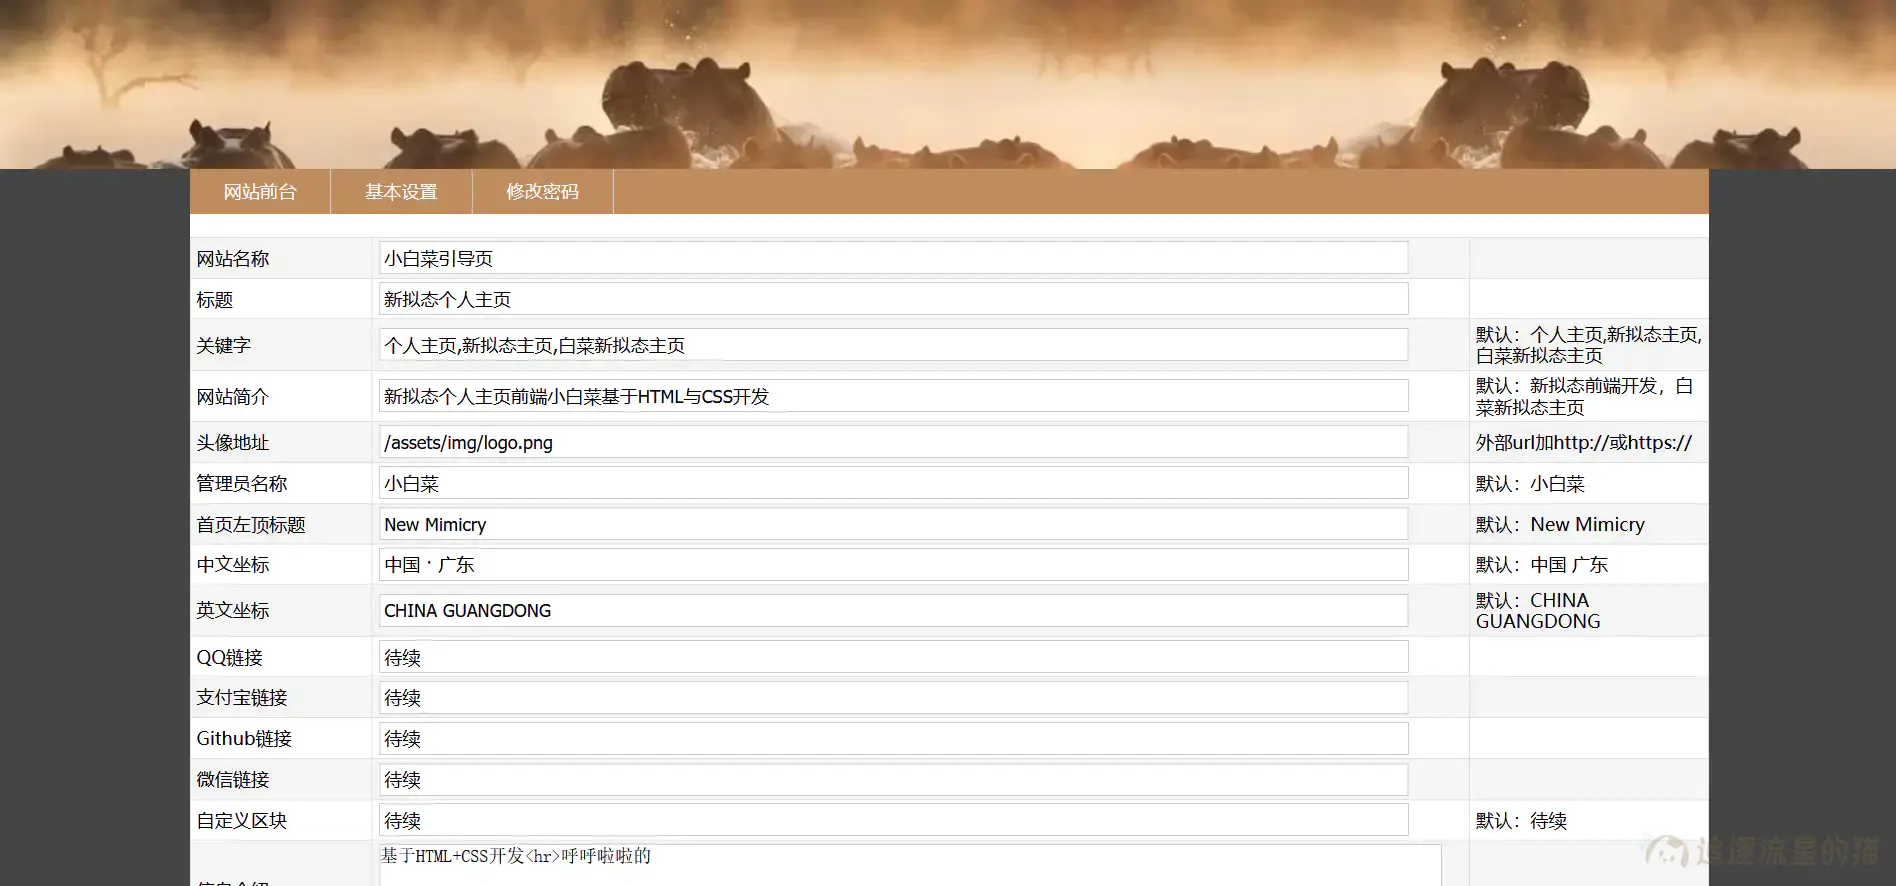Focus the 自定义区块 input field
The width and height of the screenshot is (1896, 886).
point(893,820)
